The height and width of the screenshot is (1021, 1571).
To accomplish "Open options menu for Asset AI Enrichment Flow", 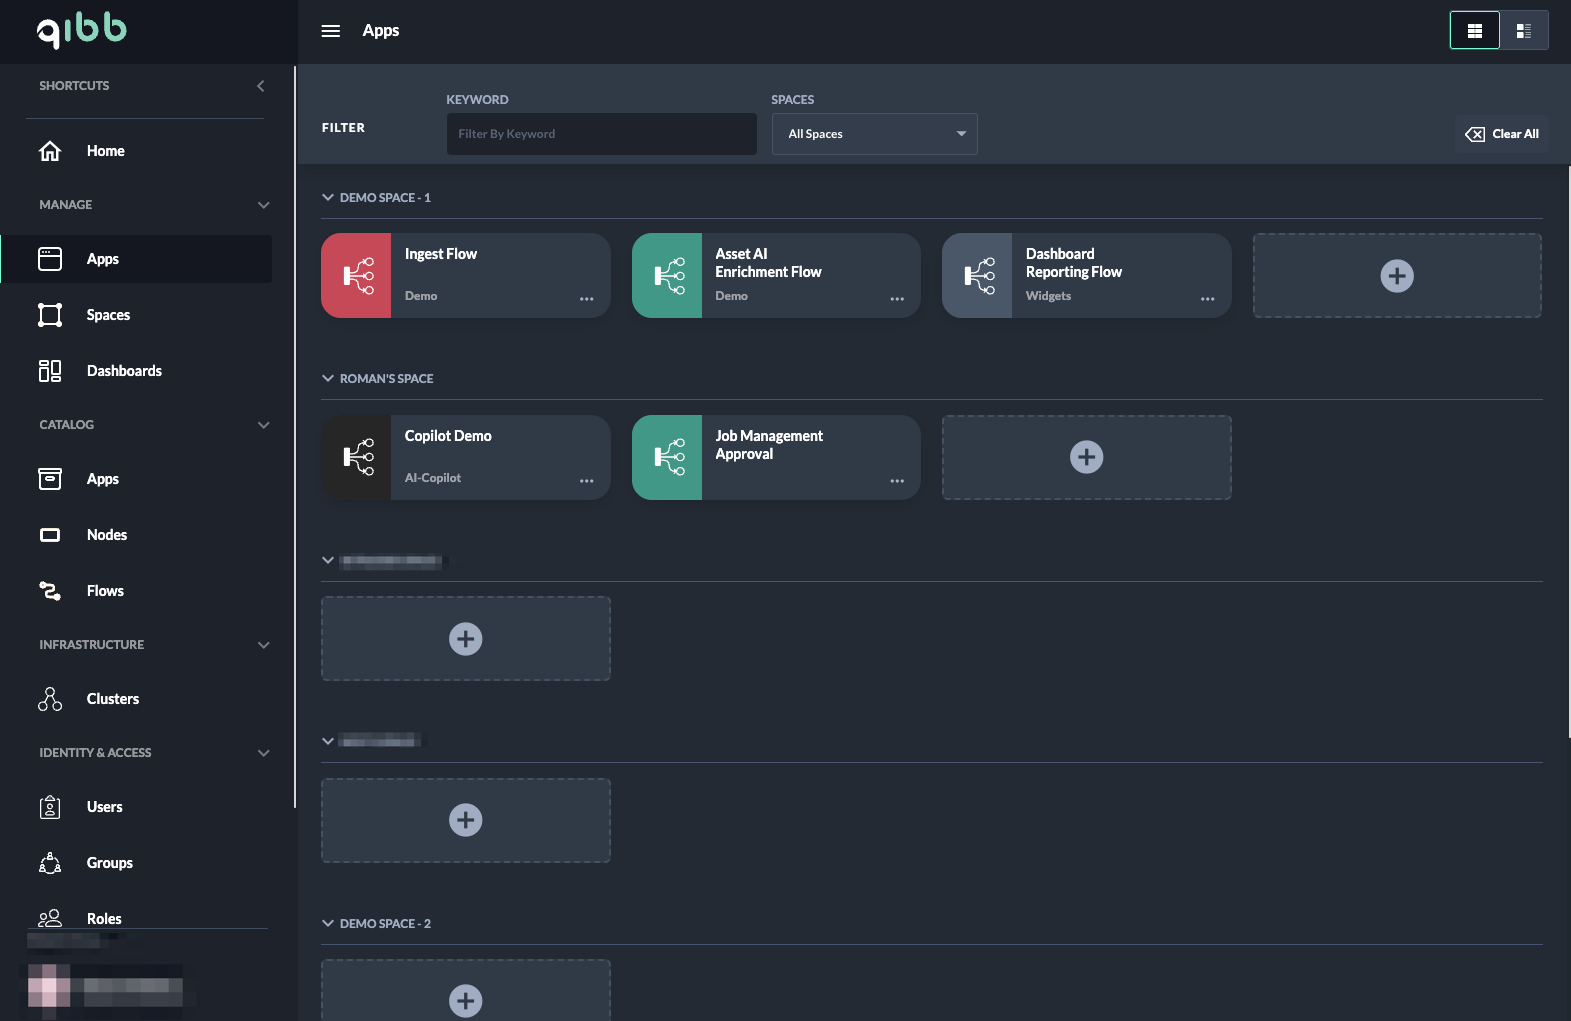I will (897, 299).
